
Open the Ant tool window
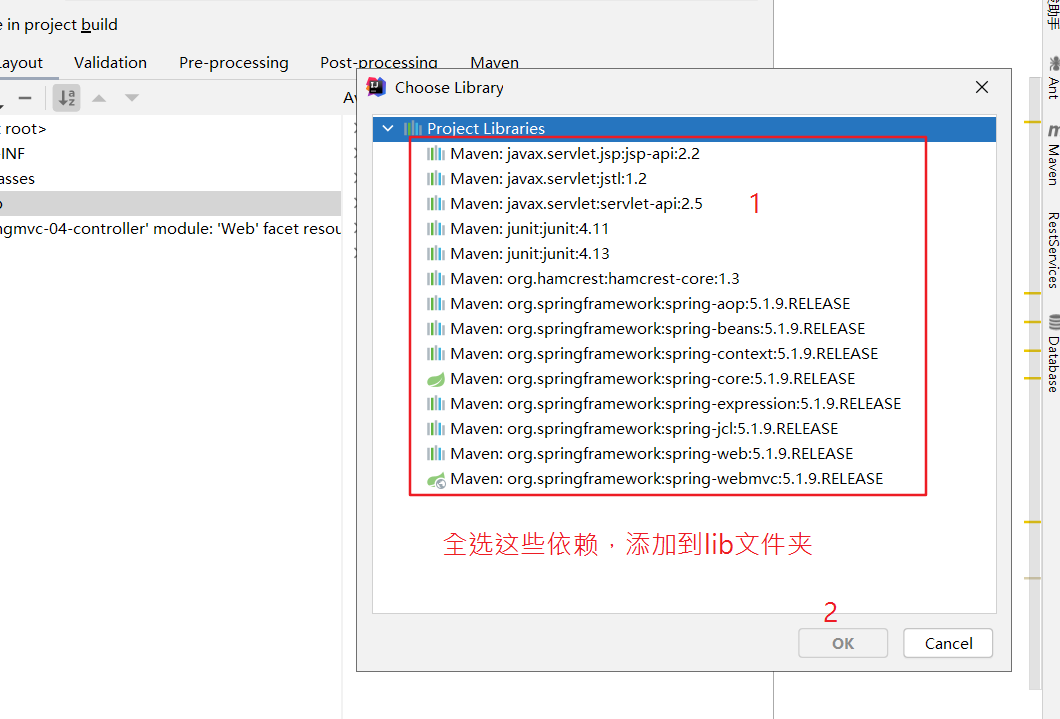1053,78
